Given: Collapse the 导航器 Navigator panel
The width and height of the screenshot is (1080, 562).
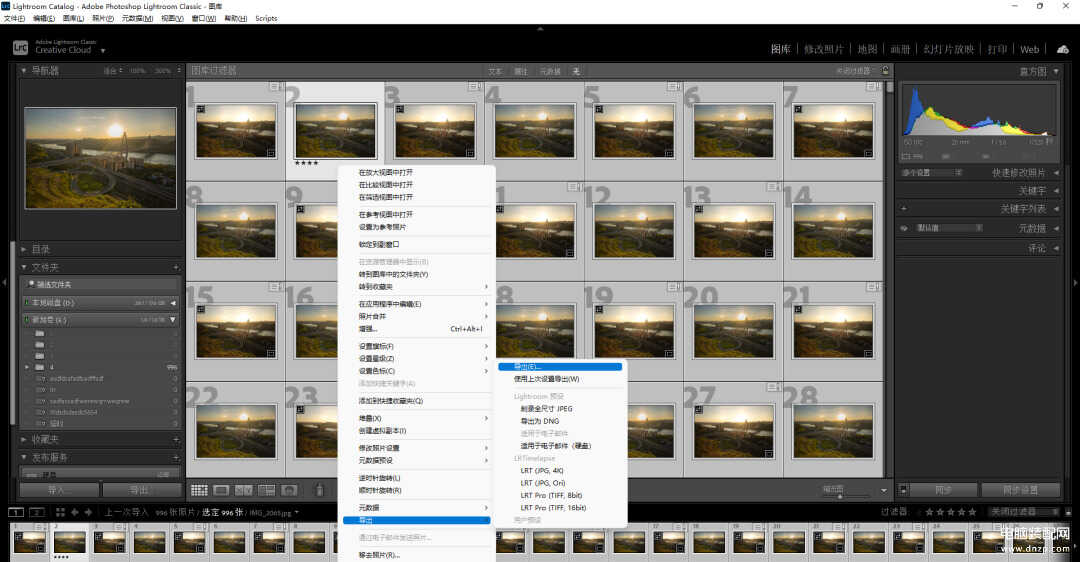Looking at the screenshot, I should point(23,70).
